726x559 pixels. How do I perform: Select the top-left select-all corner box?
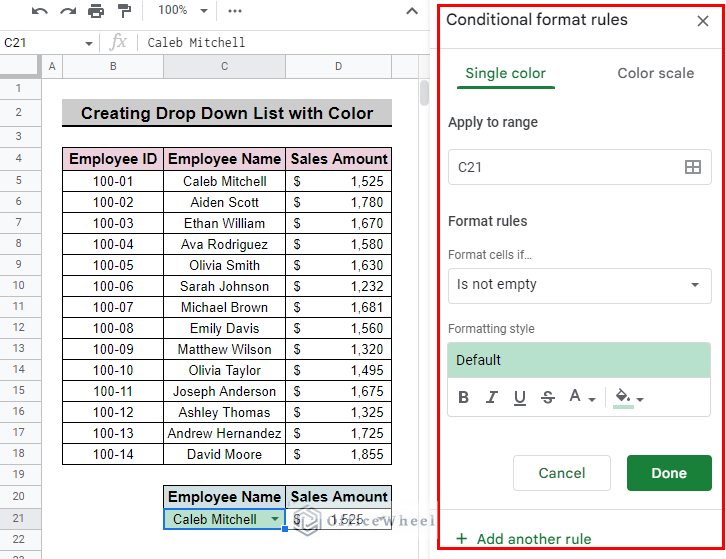pos(20,66)
